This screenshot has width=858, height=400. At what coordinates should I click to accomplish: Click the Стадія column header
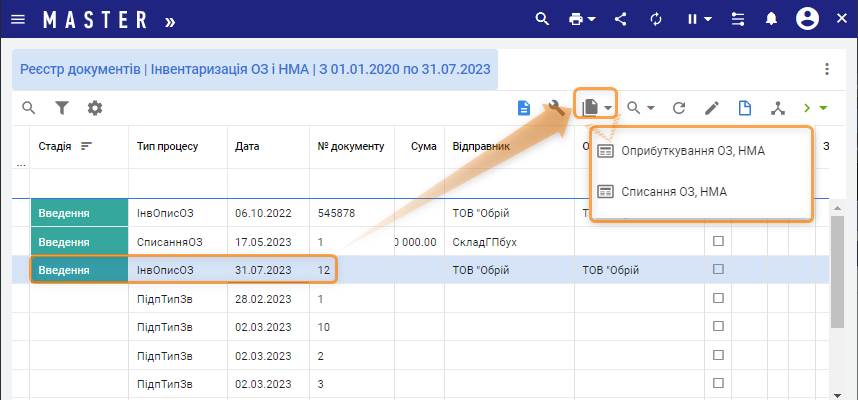[x=55, y=146]
